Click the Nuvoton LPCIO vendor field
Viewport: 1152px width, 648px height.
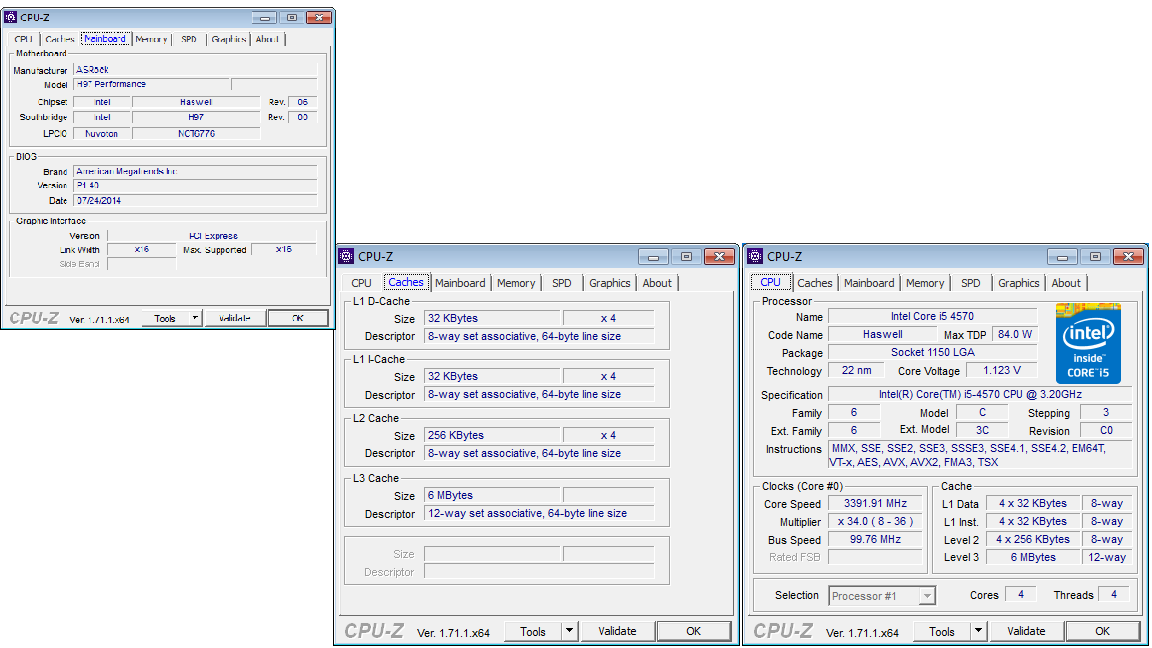[101, 134]
